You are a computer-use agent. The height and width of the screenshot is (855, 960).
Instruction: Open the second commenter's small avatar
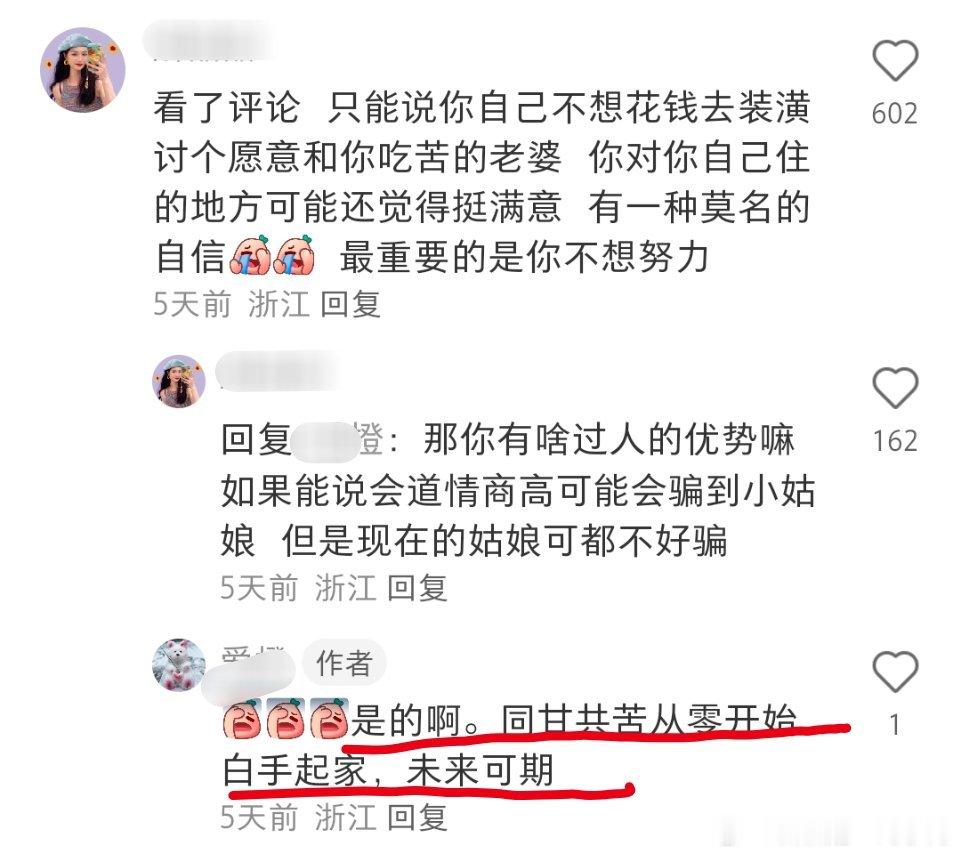(x=179, y=381)
